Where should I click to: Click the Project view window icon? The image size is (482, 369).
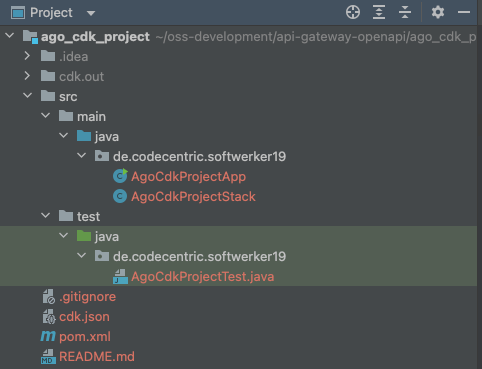[18, 13]
